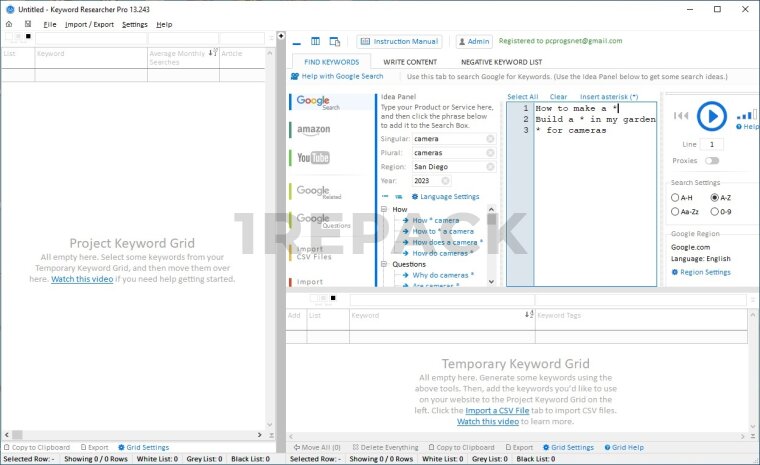
Task: Click the Instruction Manual button
Action: pos(399,42)
